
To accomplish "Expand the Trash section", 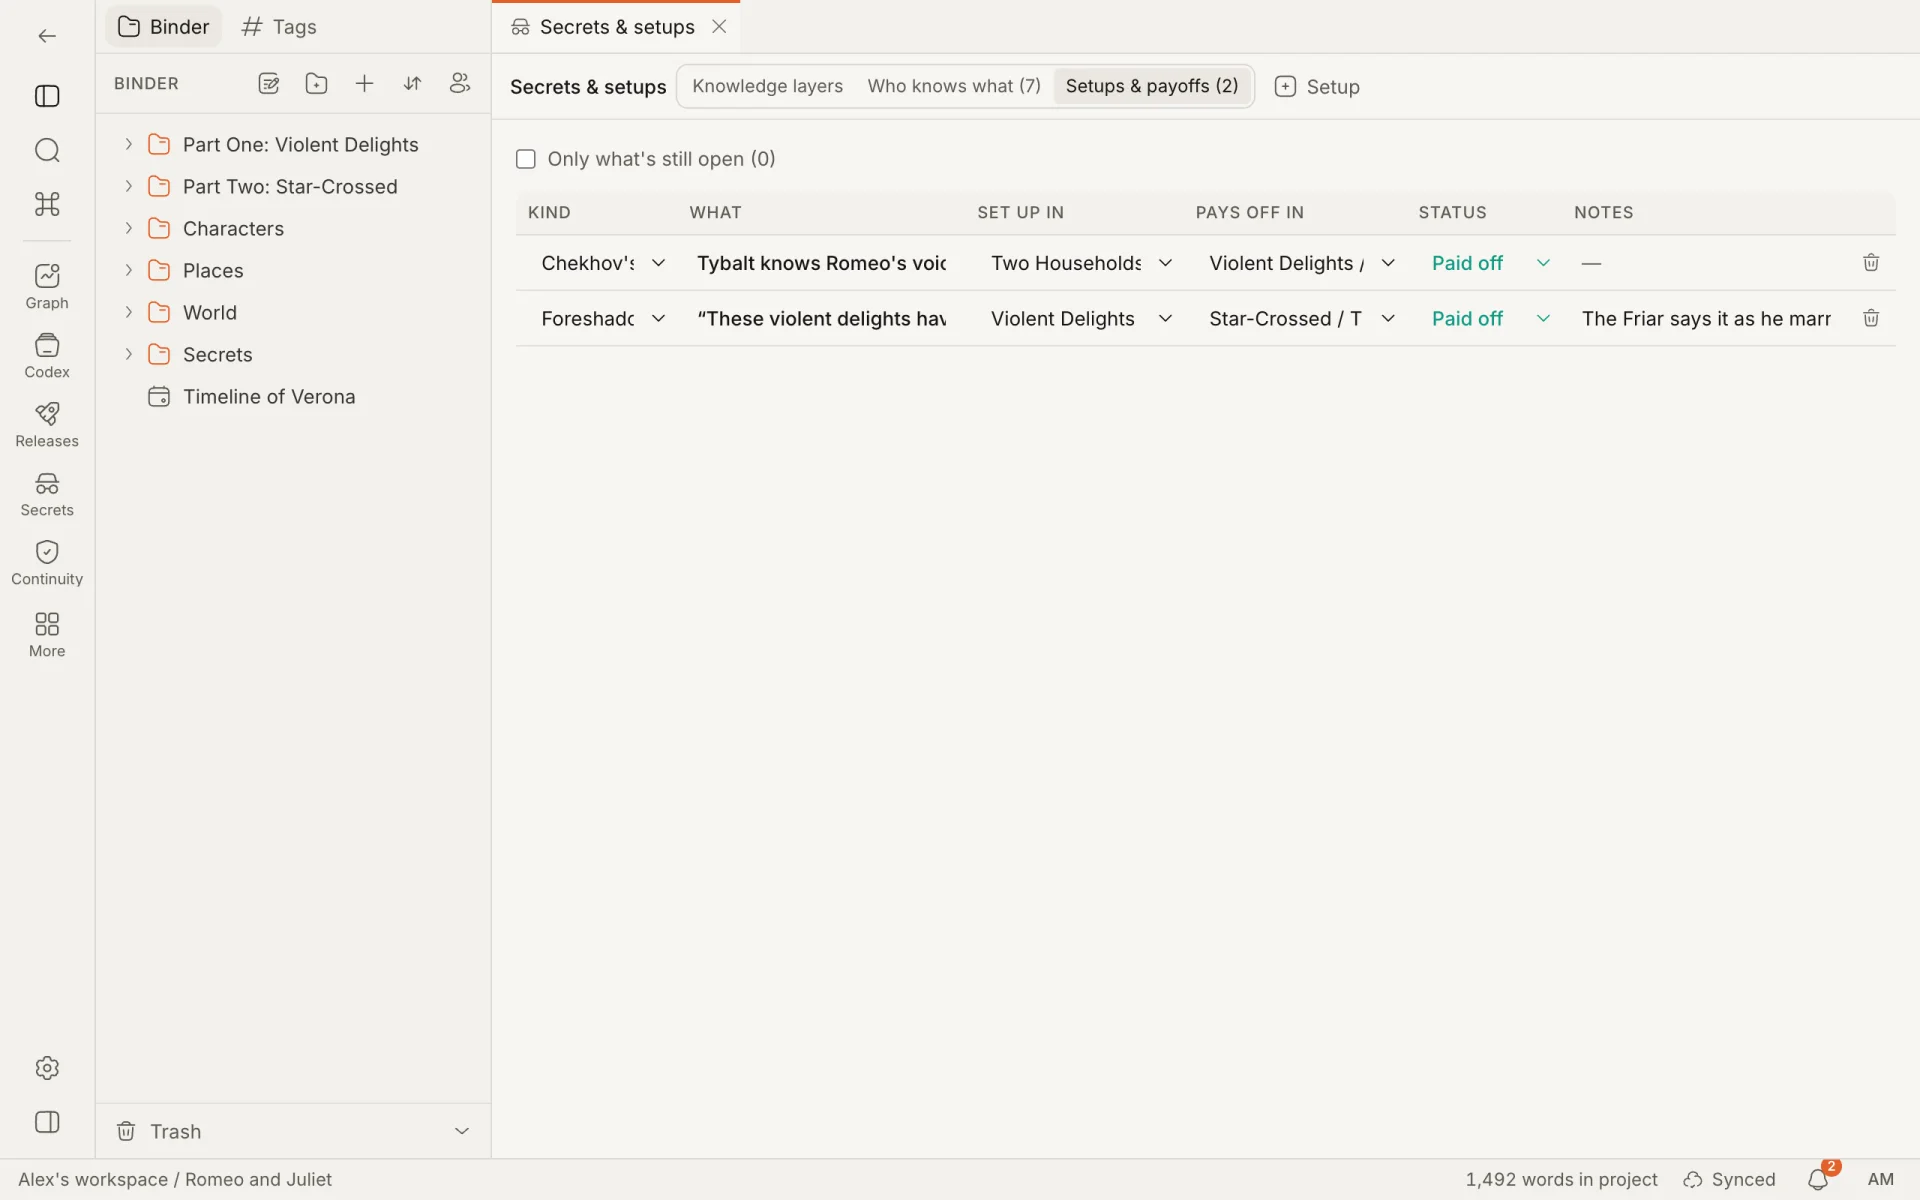I will pyautogui.click(x=462, y=1131).
